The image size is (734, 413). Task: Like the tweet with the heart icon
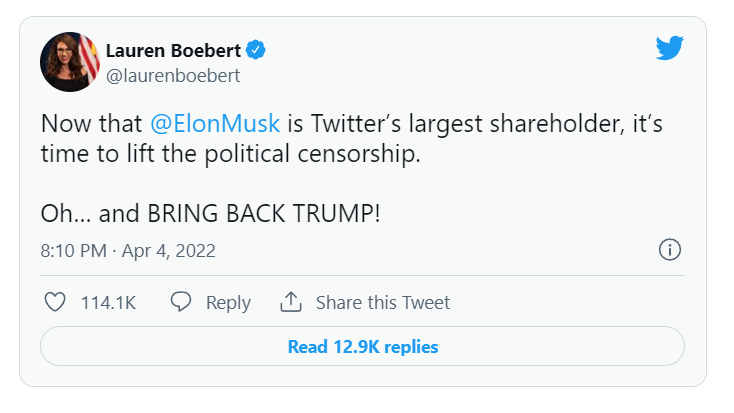56,302
